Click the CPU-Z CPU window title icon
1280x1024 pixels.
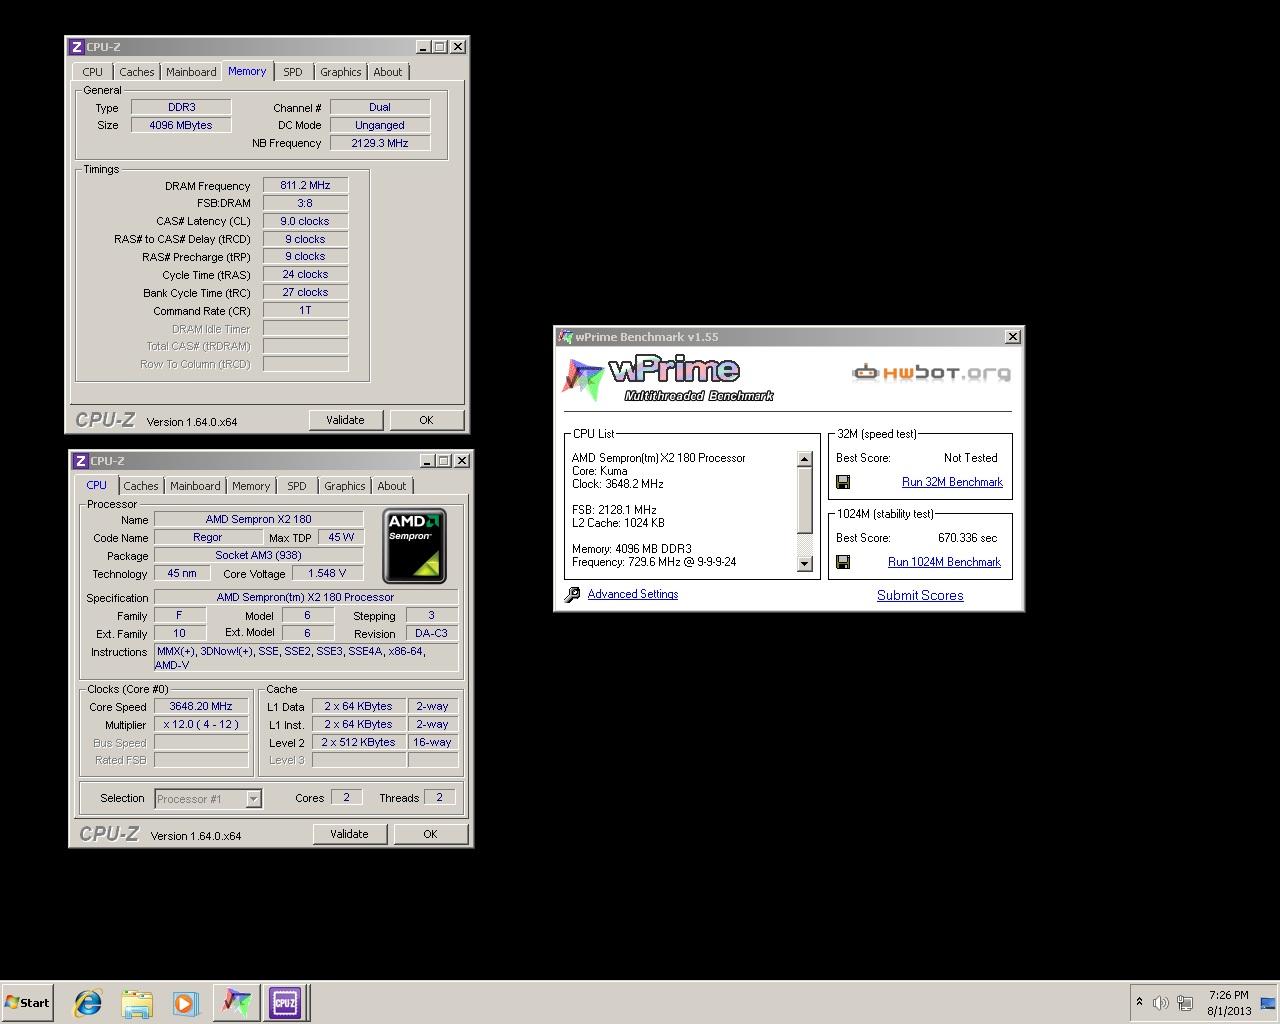pyautogui.click(x=81, y=461)
